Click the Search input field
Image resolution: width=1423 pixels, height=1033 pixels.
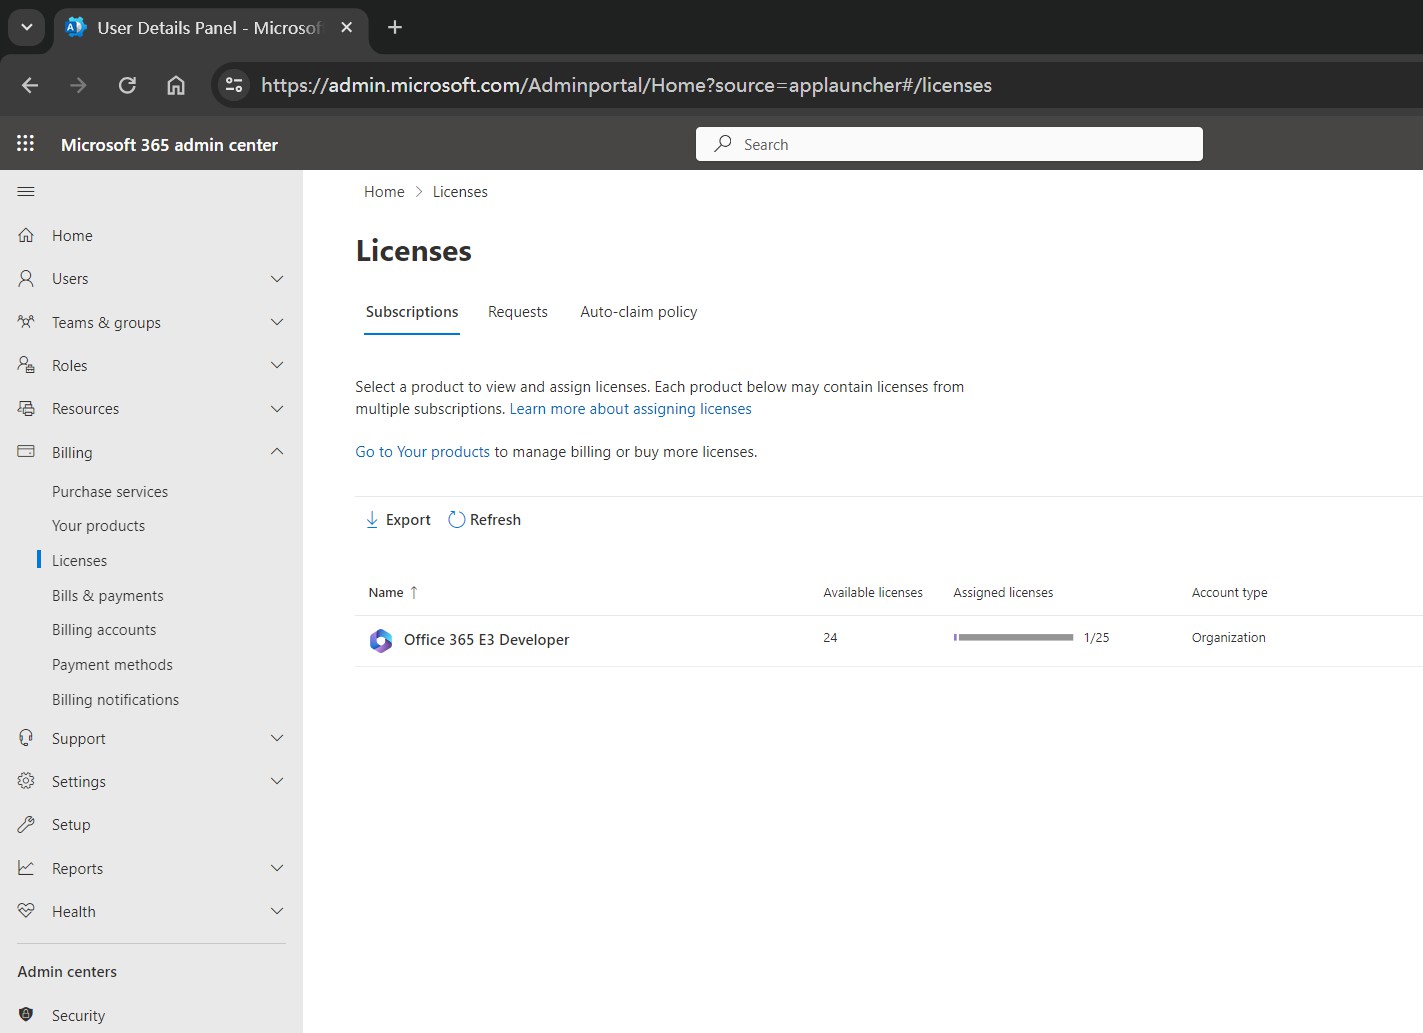[949, 144]
